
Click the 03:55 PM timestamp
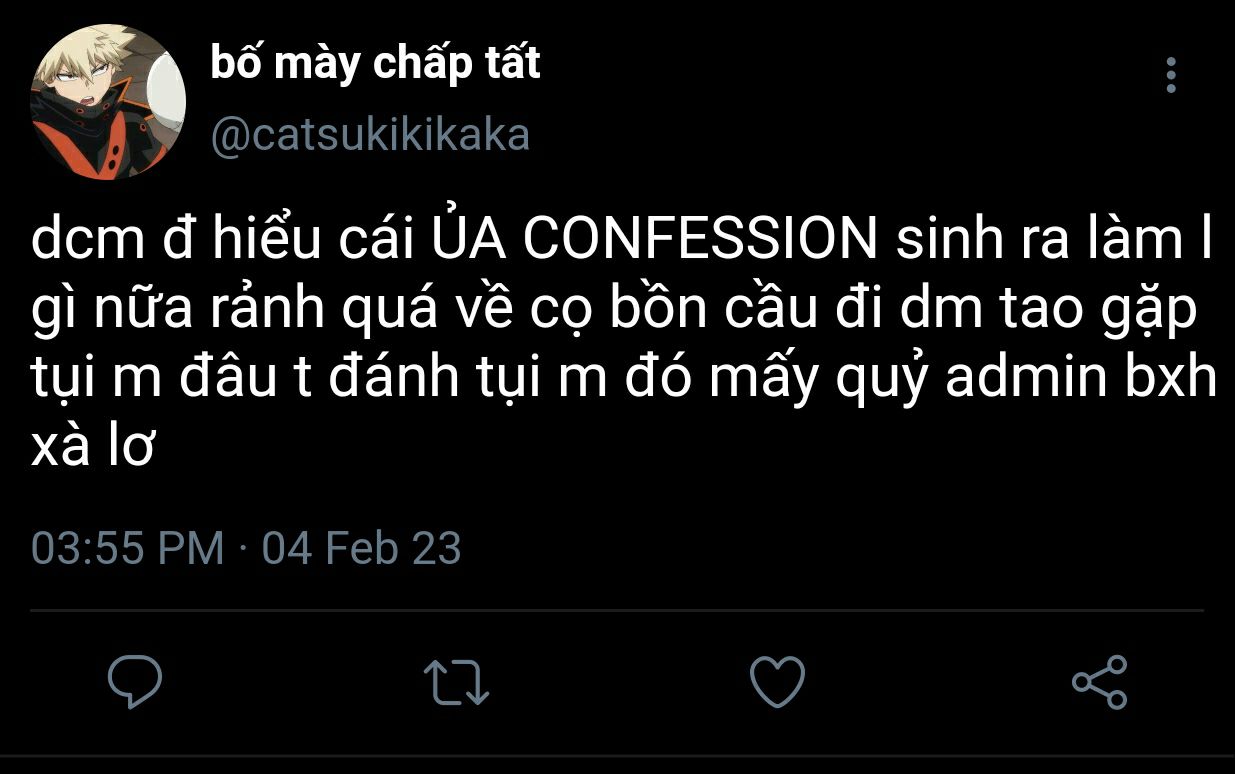pos(128,549)
